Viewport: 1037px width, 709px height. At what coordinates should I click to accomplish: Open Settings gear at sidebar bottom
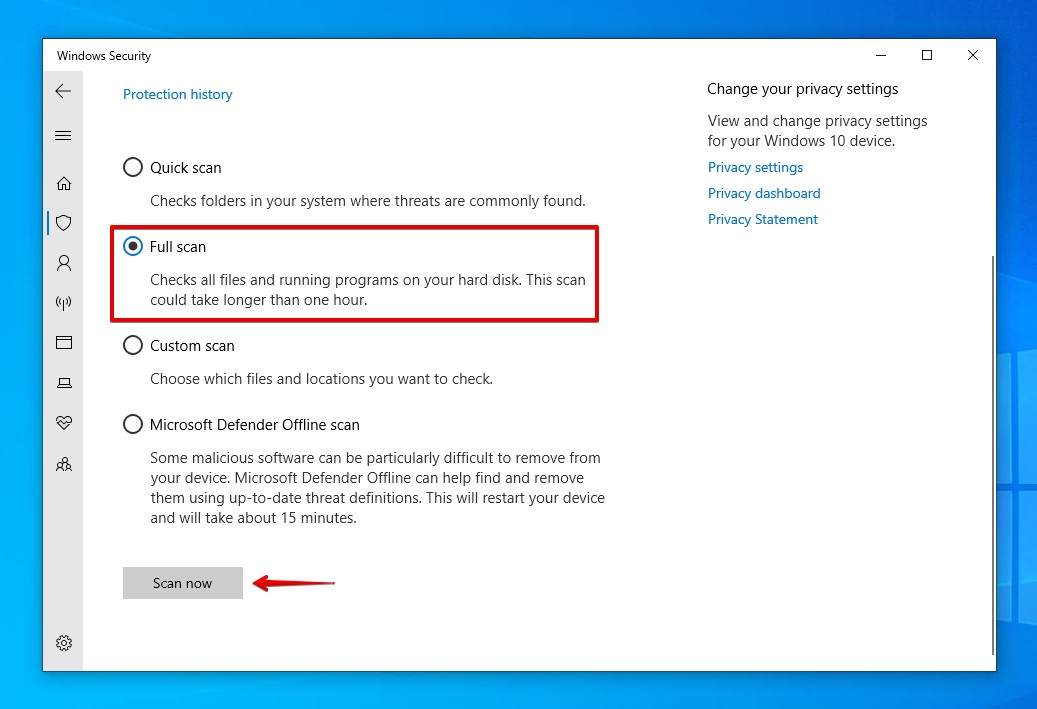(63, 643)
